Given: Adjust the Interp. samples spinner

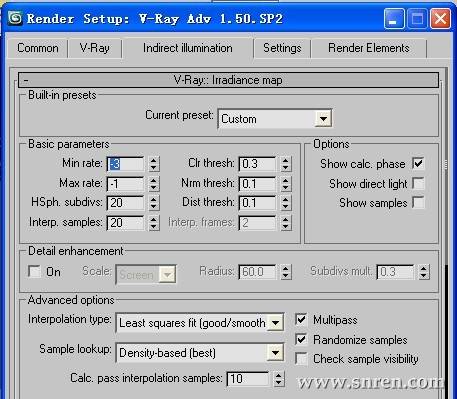Looking at the screenshot, I should [153, 223].
